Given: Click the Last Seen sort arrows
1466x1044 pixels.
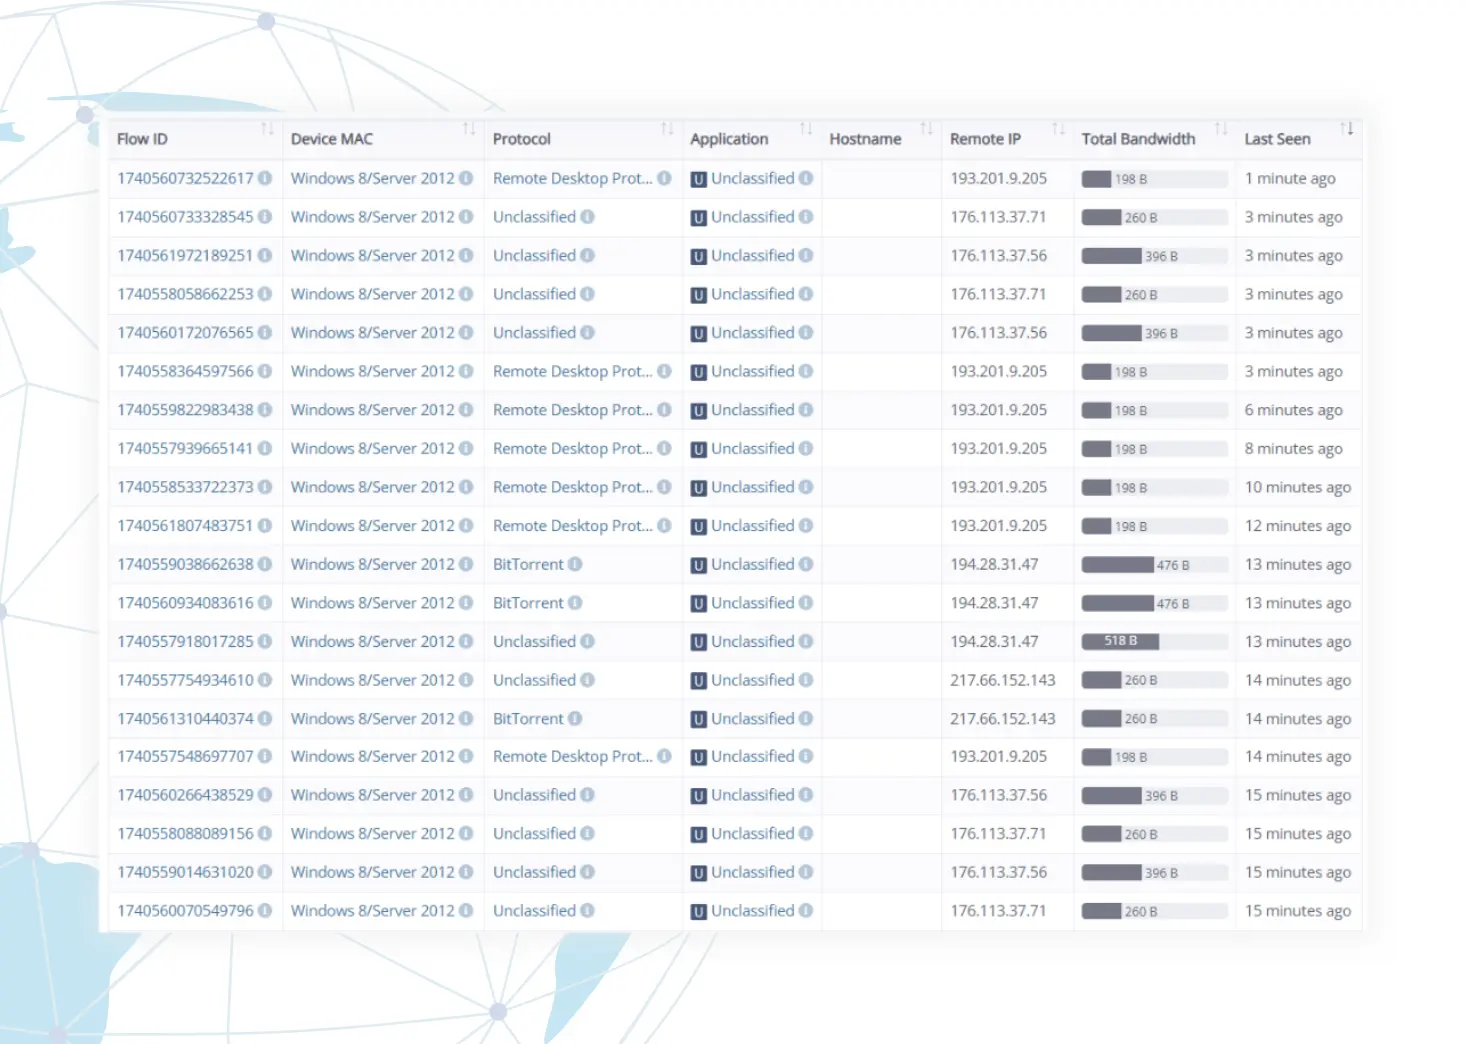Looking at the screenshot, I should click(1347, 129).
